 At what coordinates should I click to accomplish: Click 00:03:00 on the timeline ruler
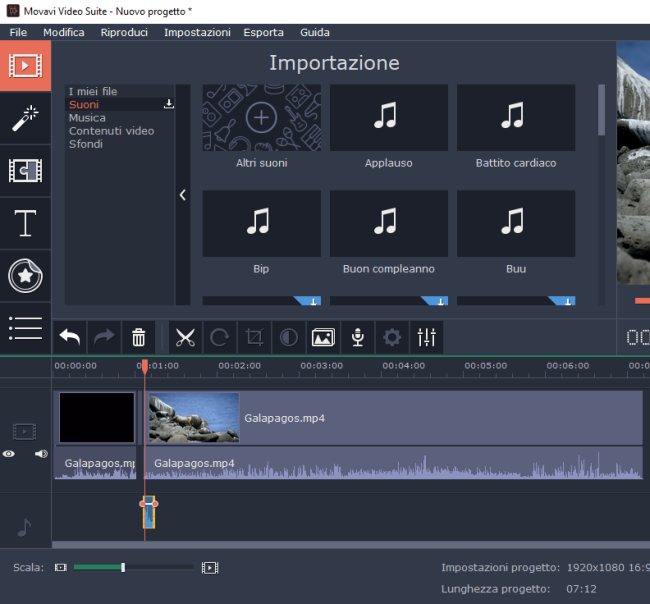322,366
